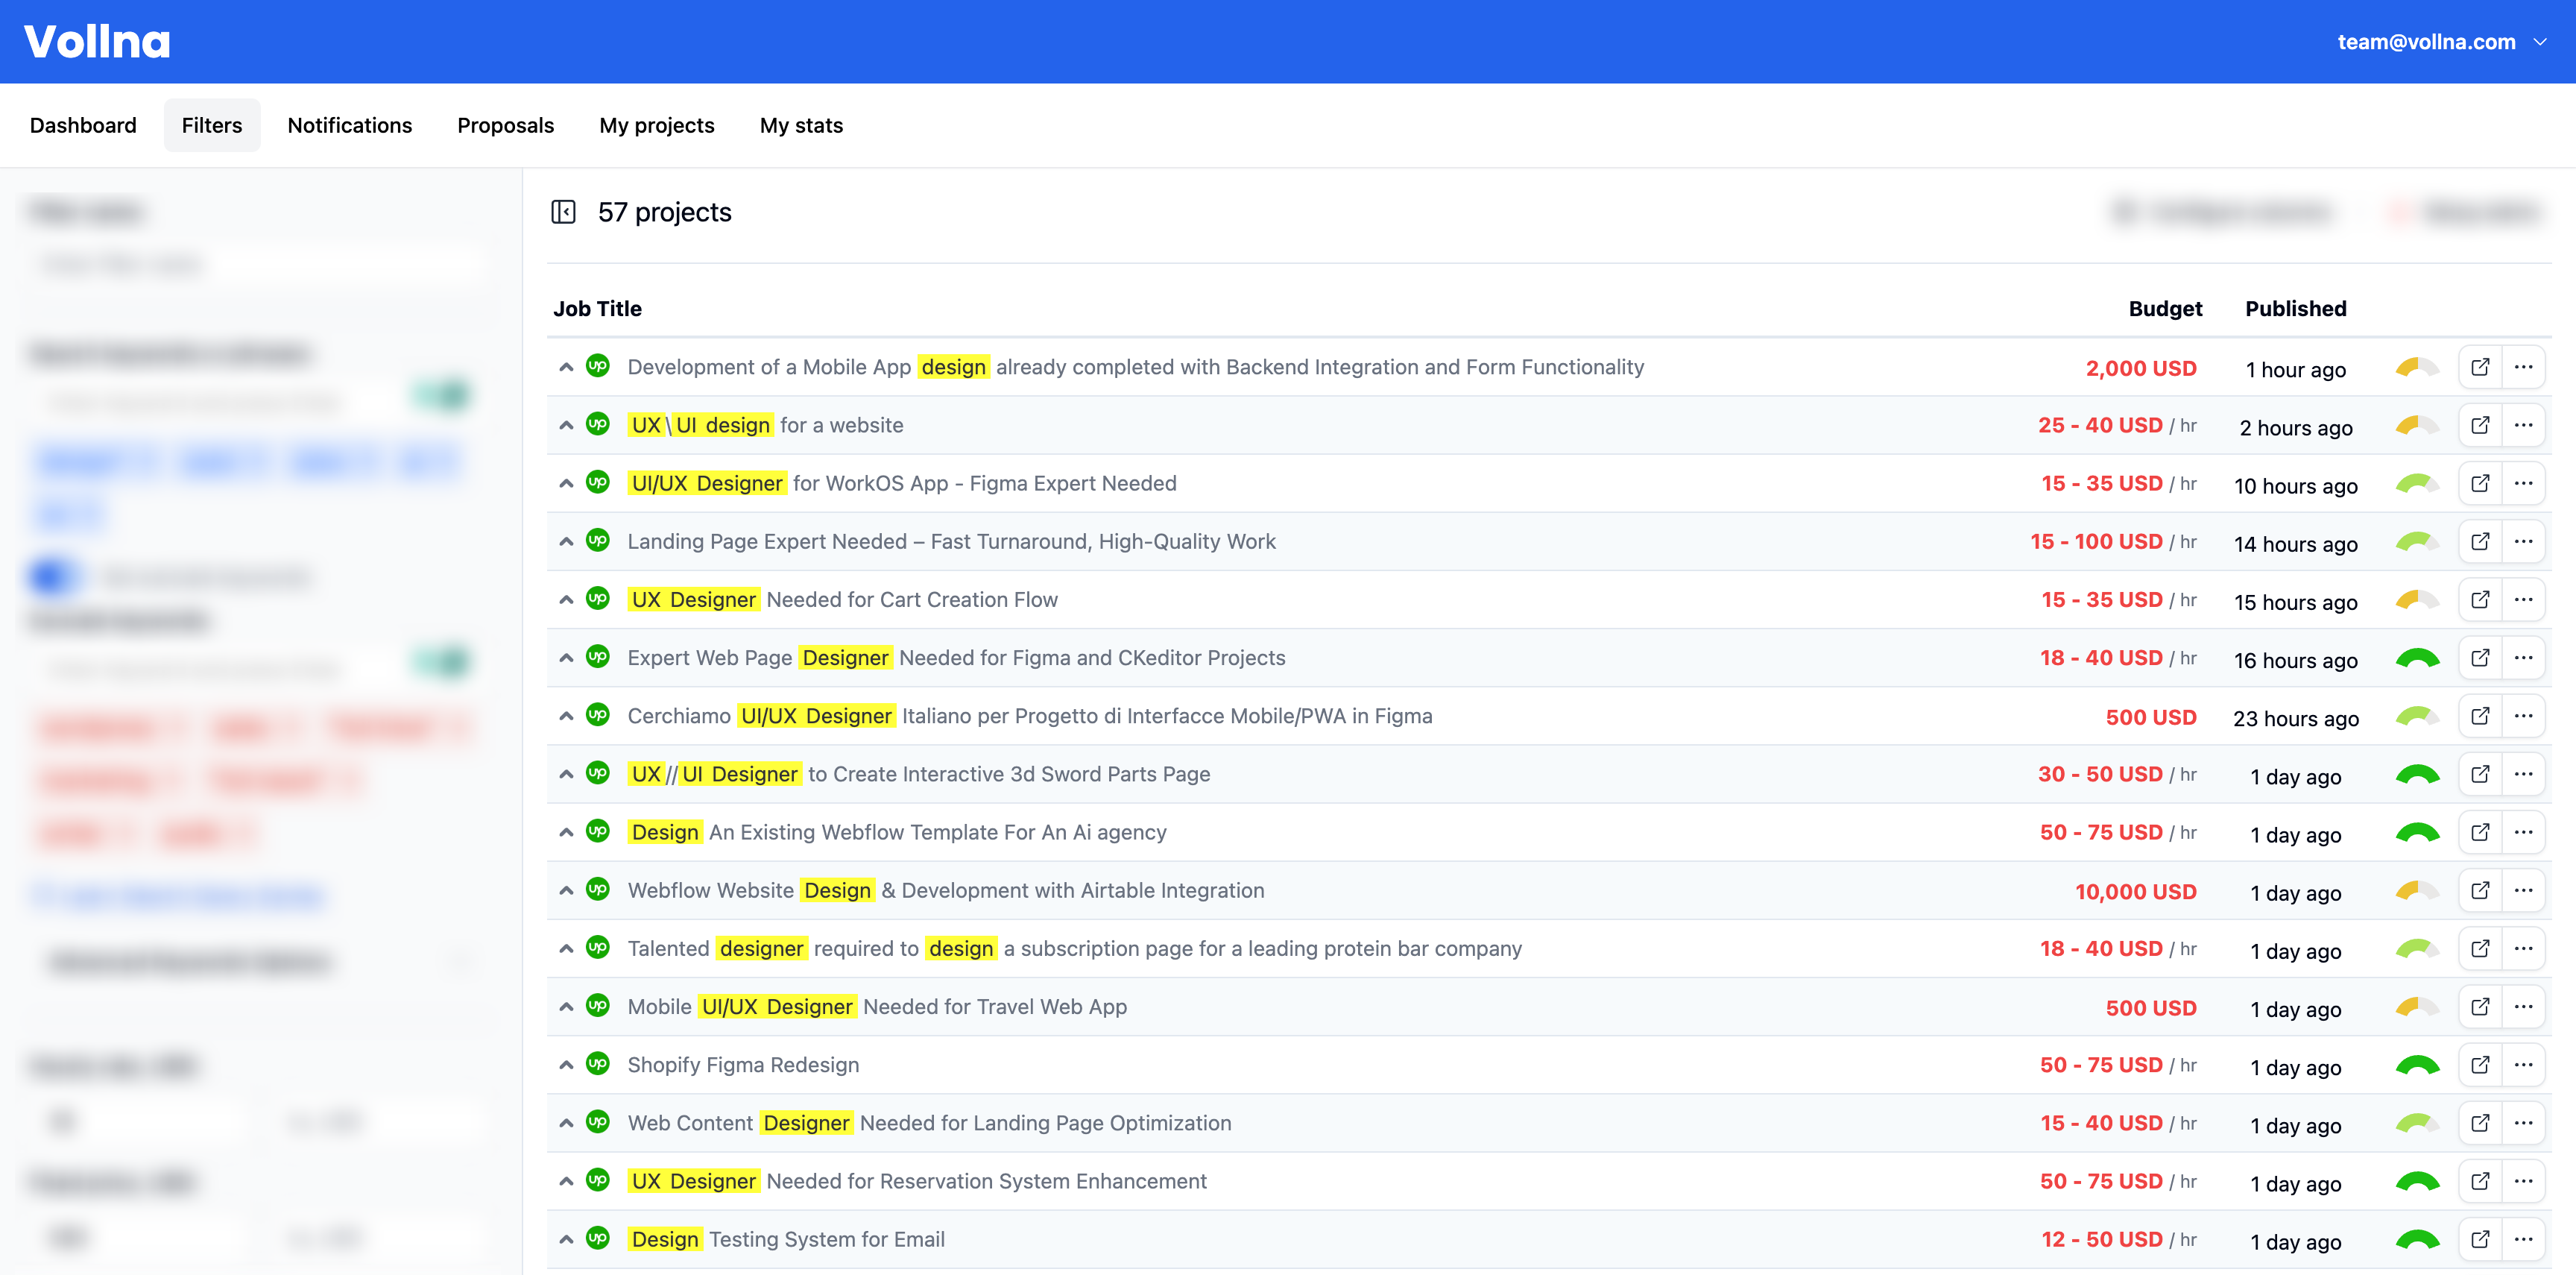Collapse the filter sidebar panel icon
The width and height of the screenshot is (2576, 1275).
pyautogui.click(x=563, y=212)
